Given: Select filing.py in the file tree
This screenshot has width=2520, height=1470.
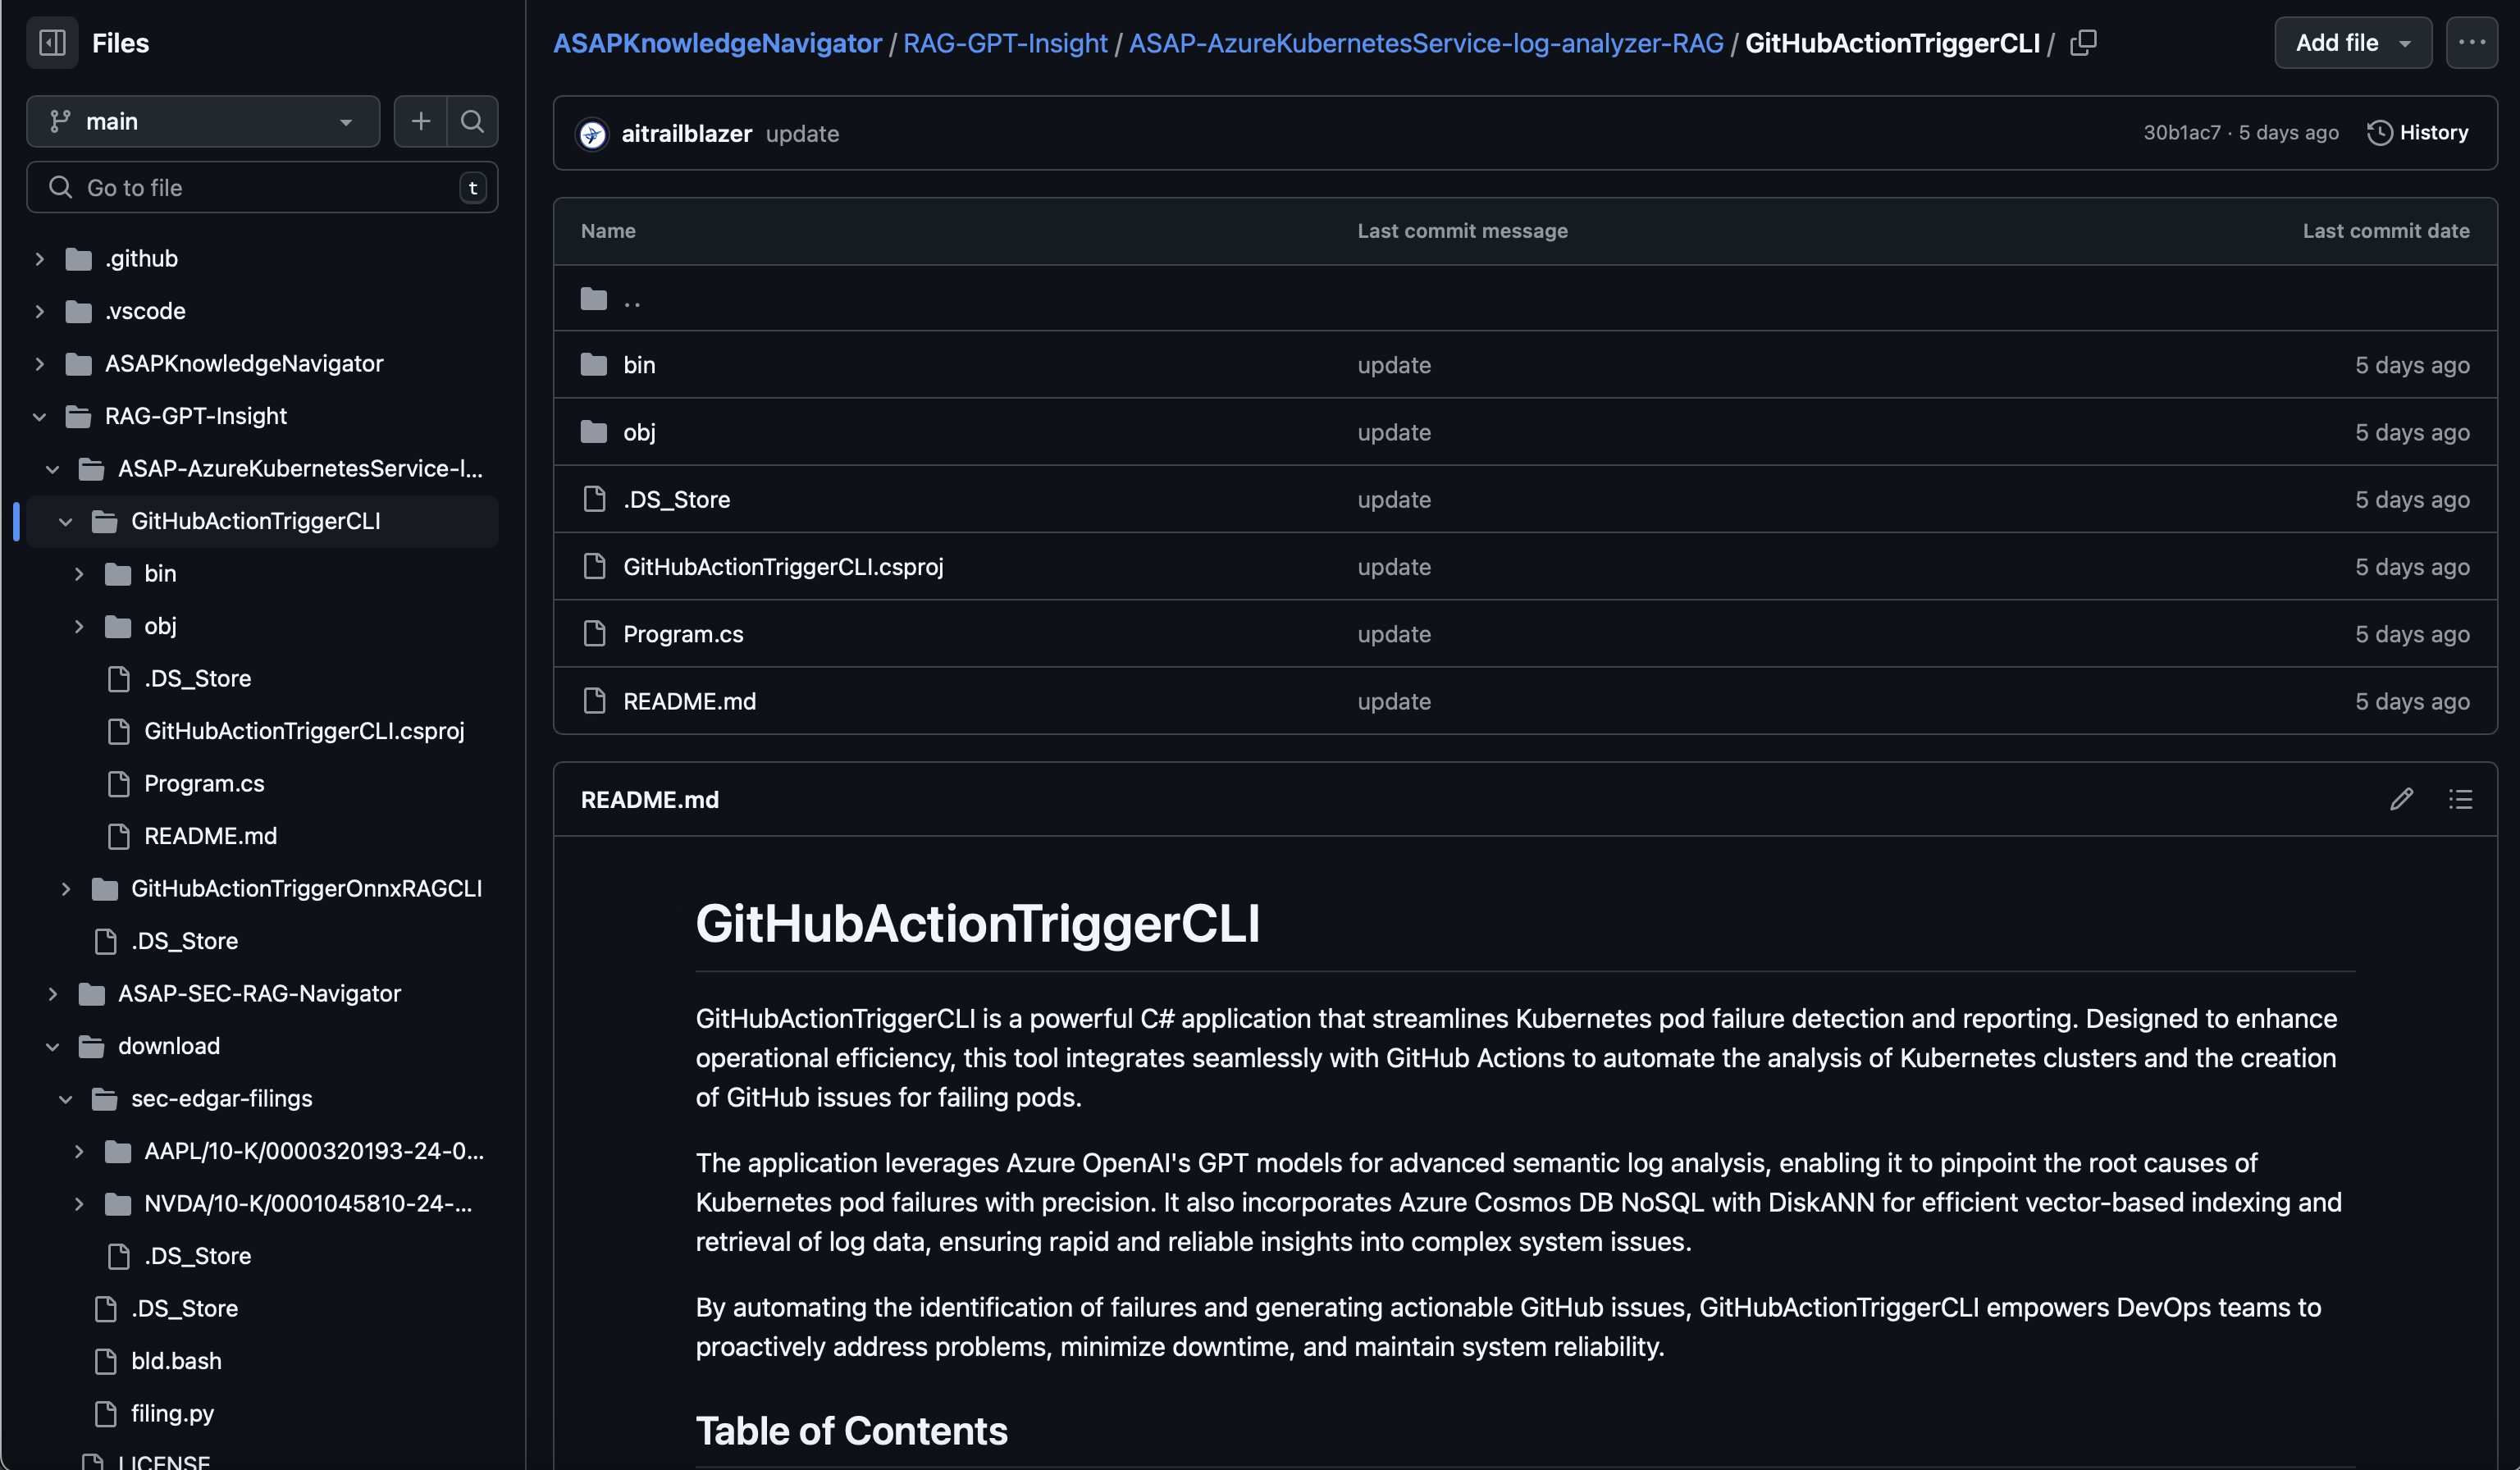Looking at the screenshot, I should (172, 1413).
